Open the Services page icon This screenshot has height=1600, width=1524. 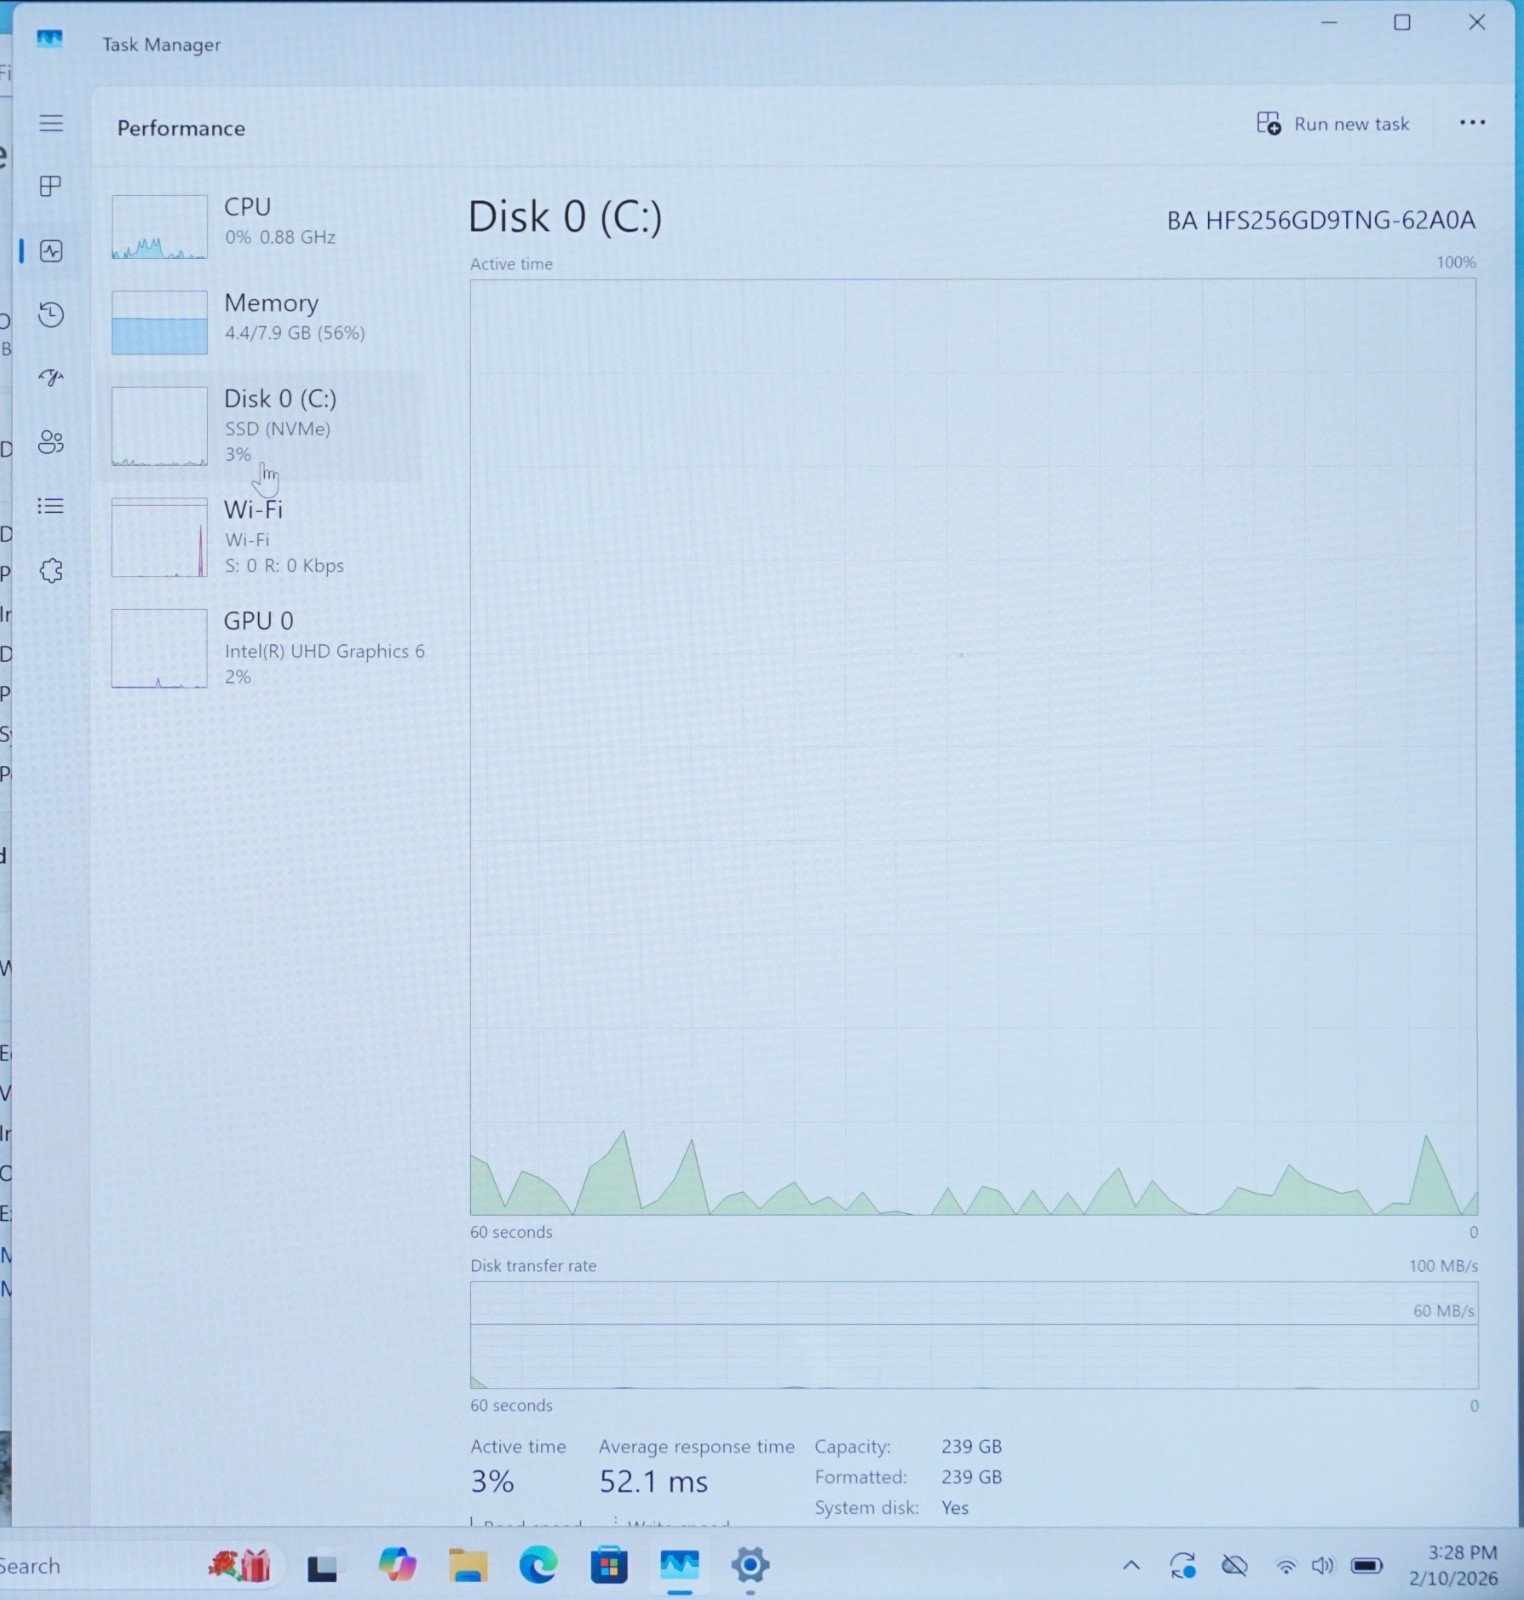coord(51,571)
